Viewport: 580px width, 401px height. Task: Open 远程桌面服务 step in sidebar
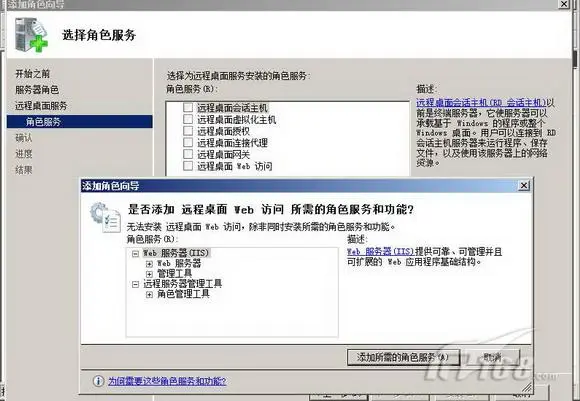coord(41,105)
